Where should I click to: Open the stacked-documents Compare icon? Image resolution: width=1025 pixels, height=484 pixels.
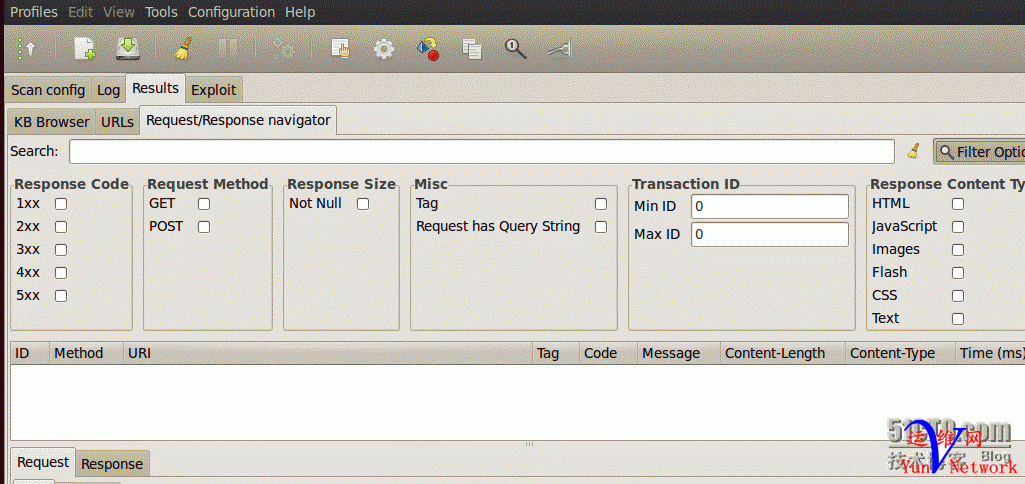click(x=471, y=49)
